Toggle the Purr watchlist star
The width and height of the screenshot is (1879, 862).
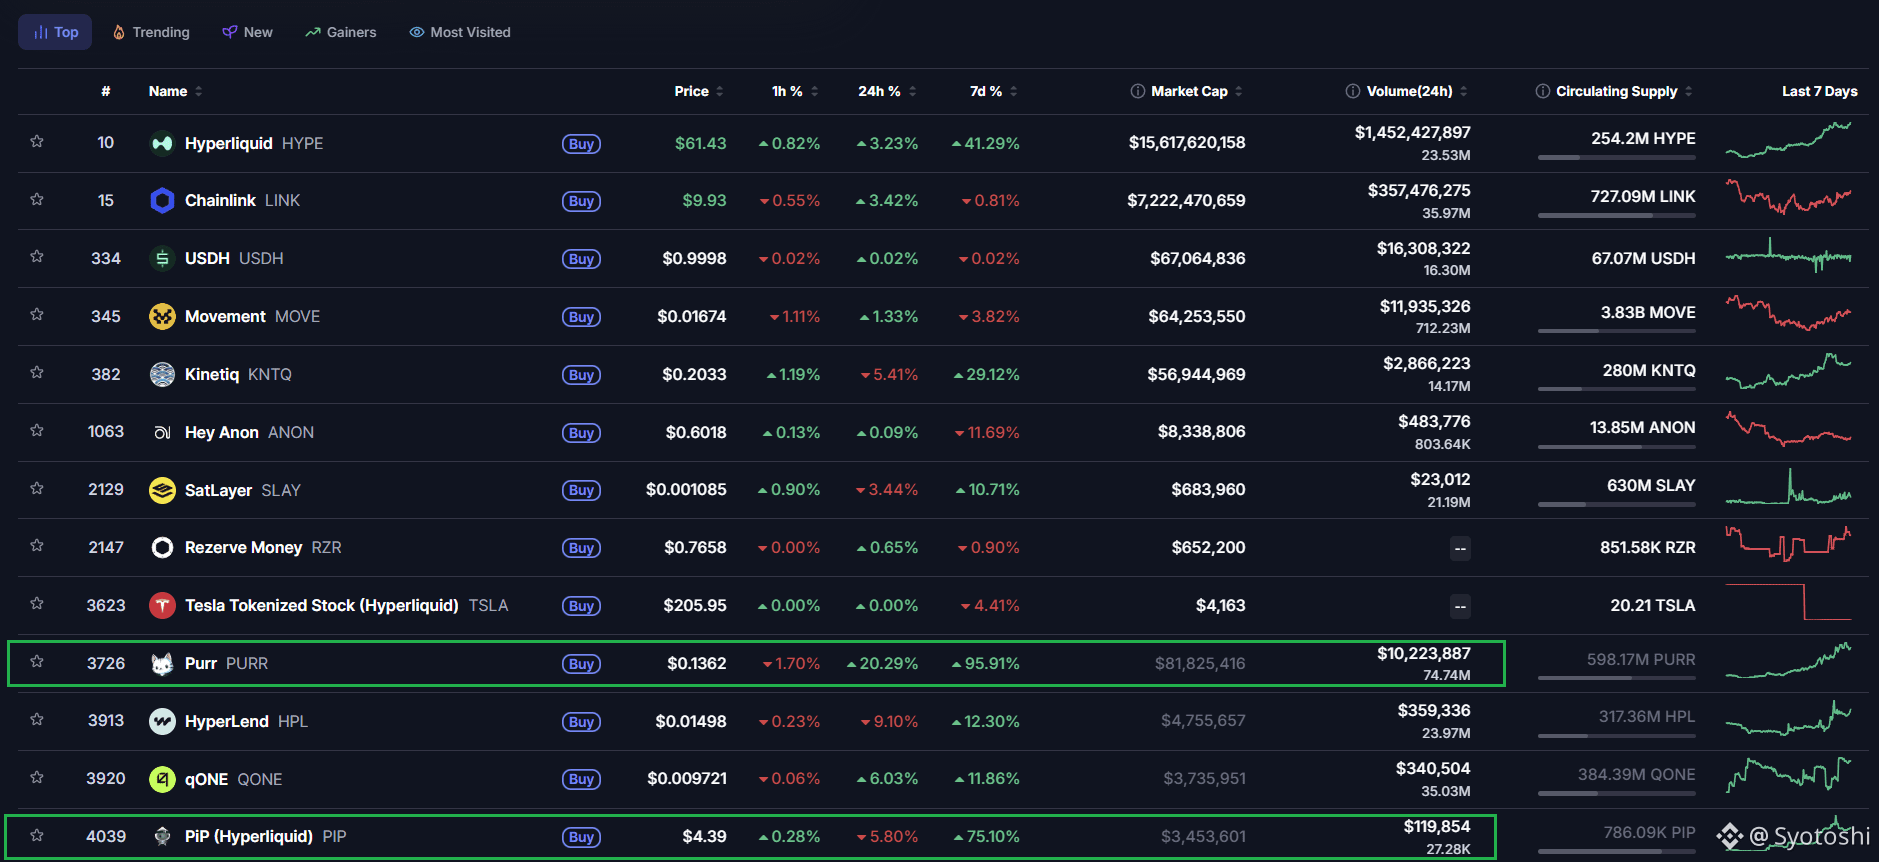pyautogui.click(x=37, y=662)
